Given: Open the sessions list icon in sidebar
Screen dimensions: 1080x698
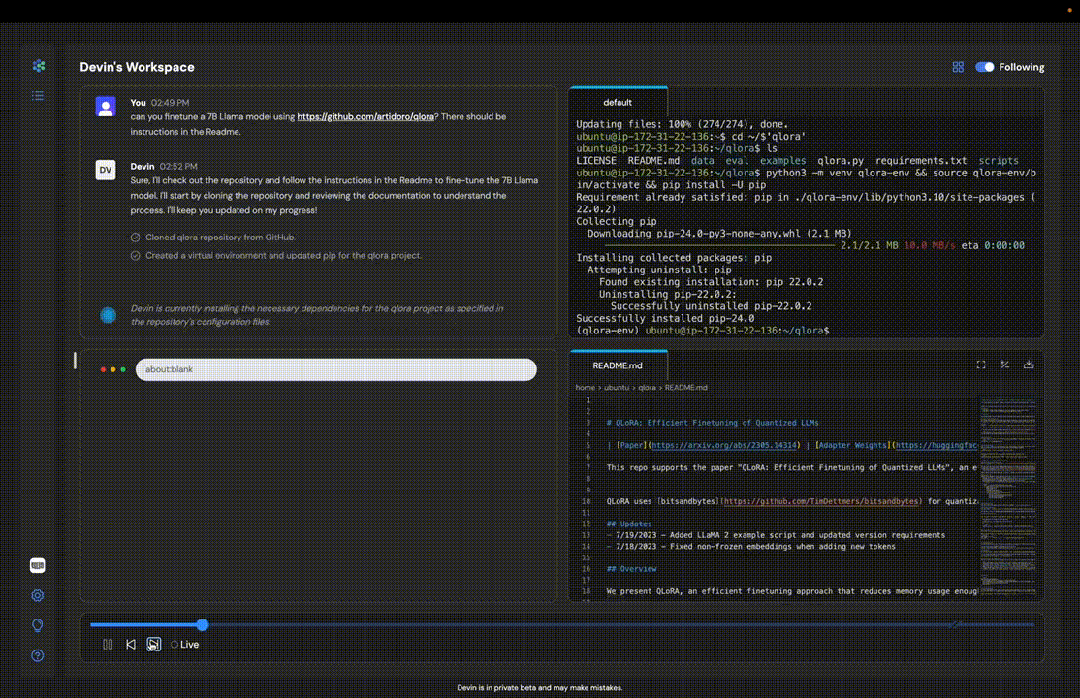Looking at the screenshot, I should 38,96.
